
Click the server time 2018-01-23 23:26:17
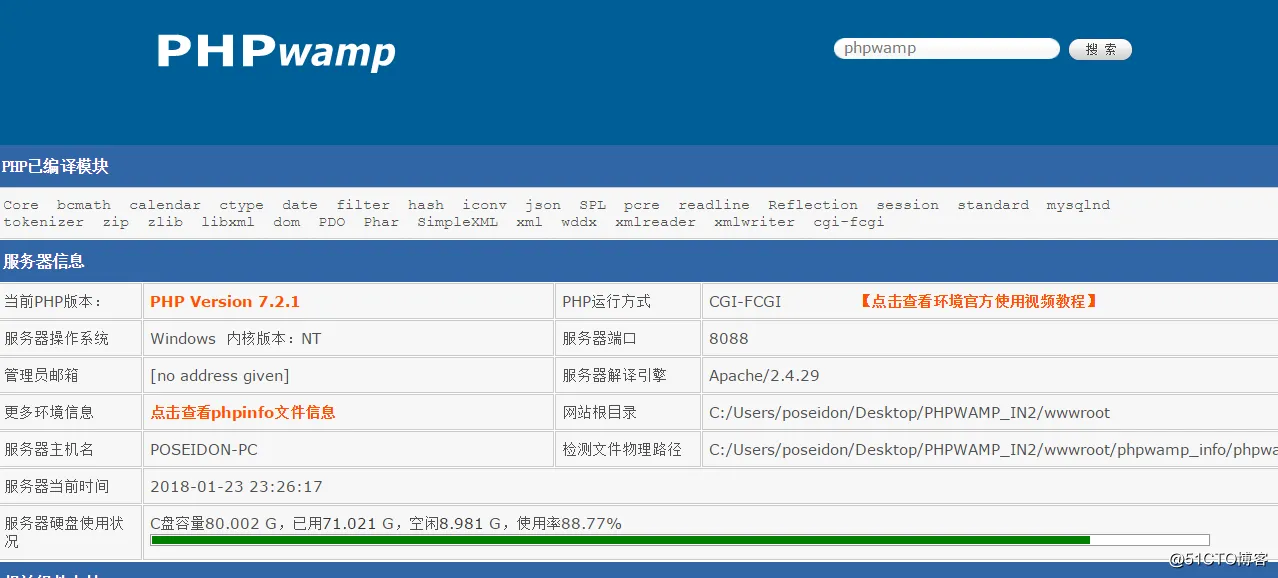click(236, 487)
